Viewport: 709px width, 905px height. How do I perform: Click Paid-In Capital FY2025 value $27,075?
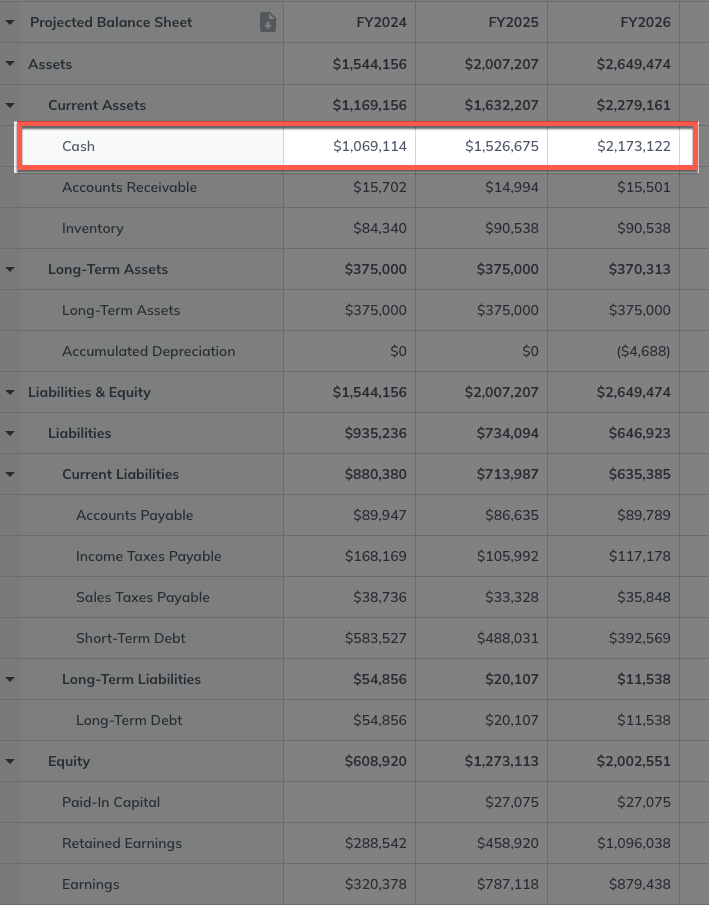click(512, 802)
